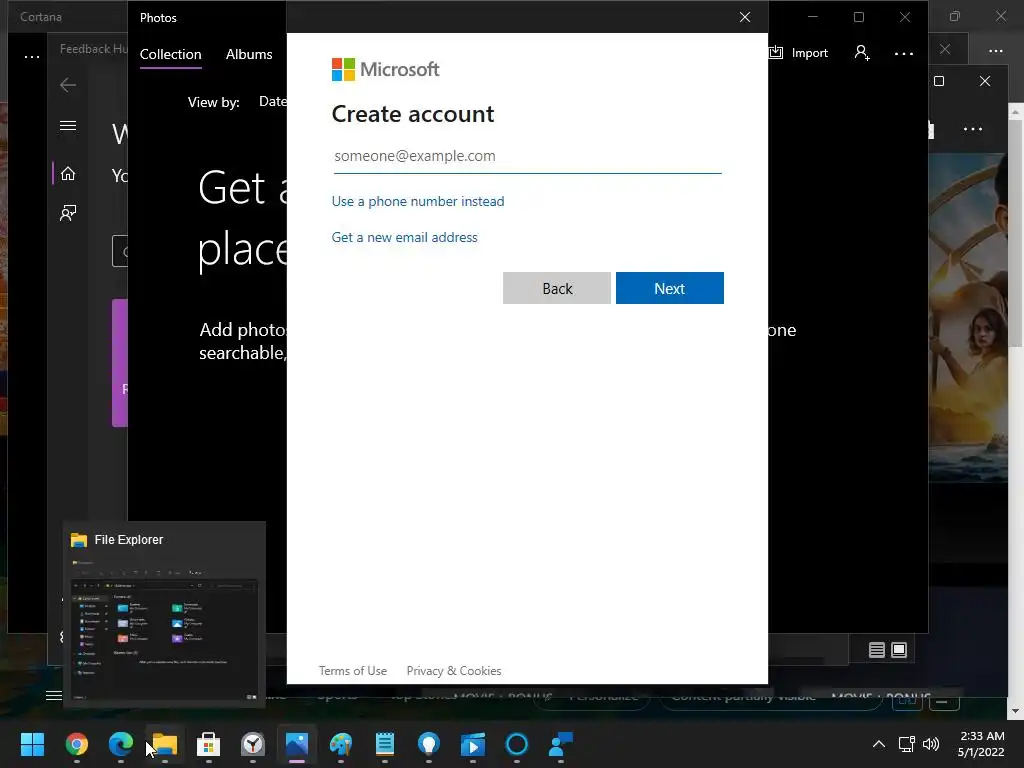
Task: Open Paint from the taskbar
Action: tap(341, 744)
